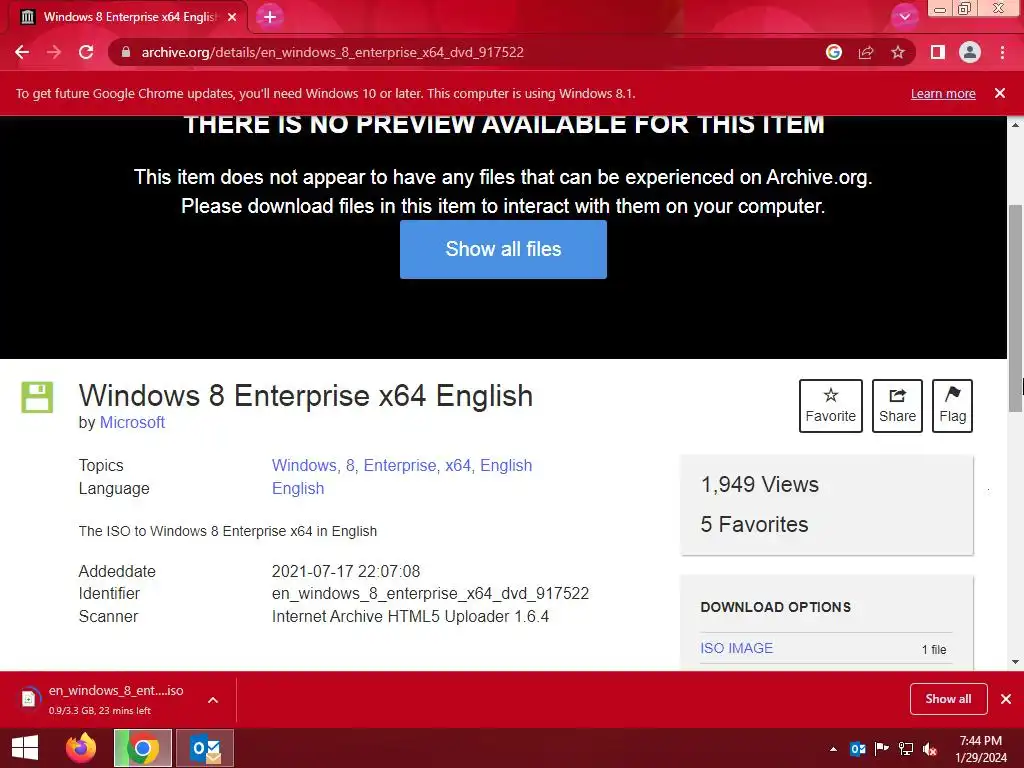Launch Firefox from the taskbar
This screenshot has width=1024, height=768.
81,748
